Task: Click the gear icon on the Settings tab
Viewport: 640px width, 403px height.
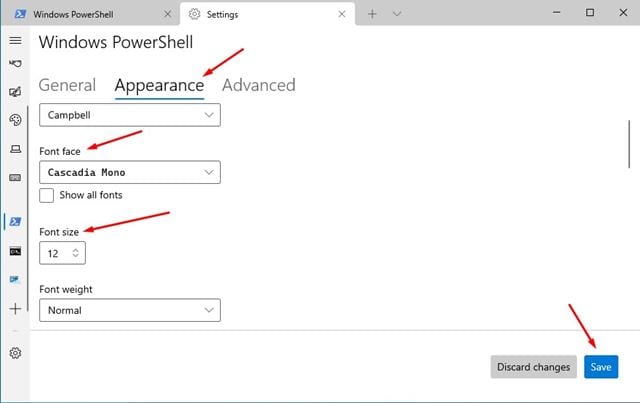Action: tap(194, 14)
